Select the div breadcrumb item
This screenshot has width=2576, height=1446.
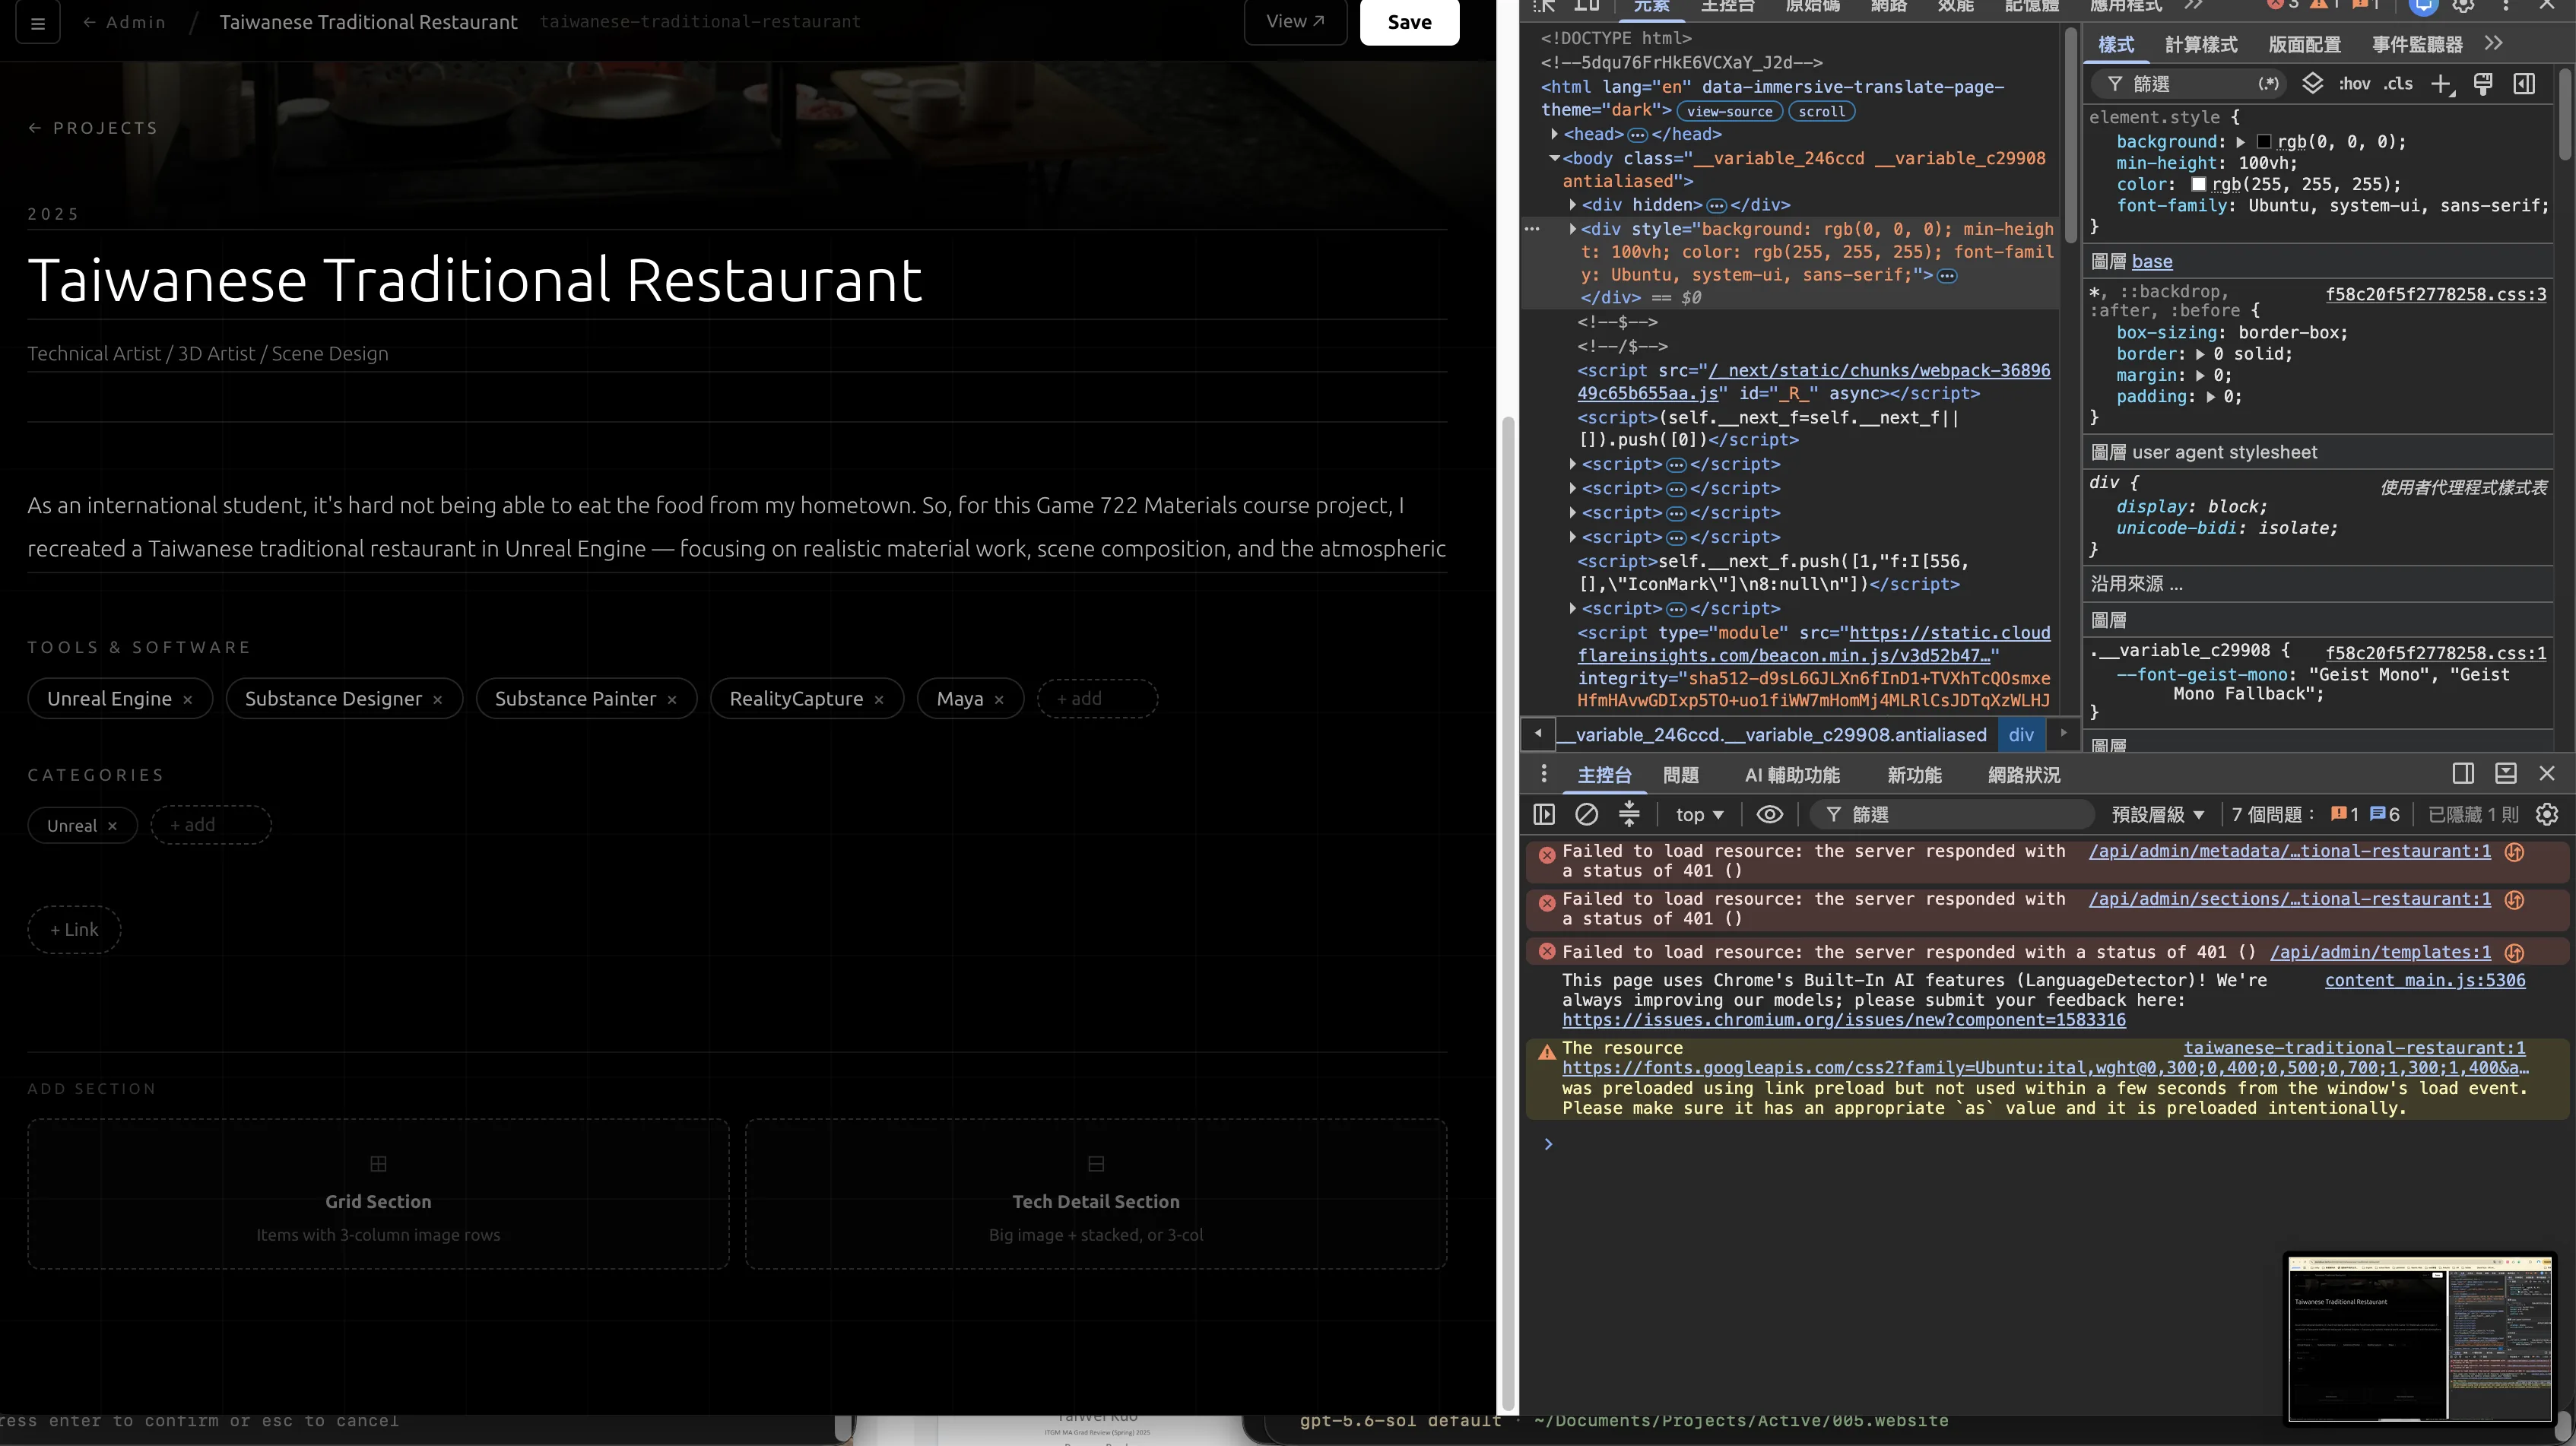coord(2021,735)
